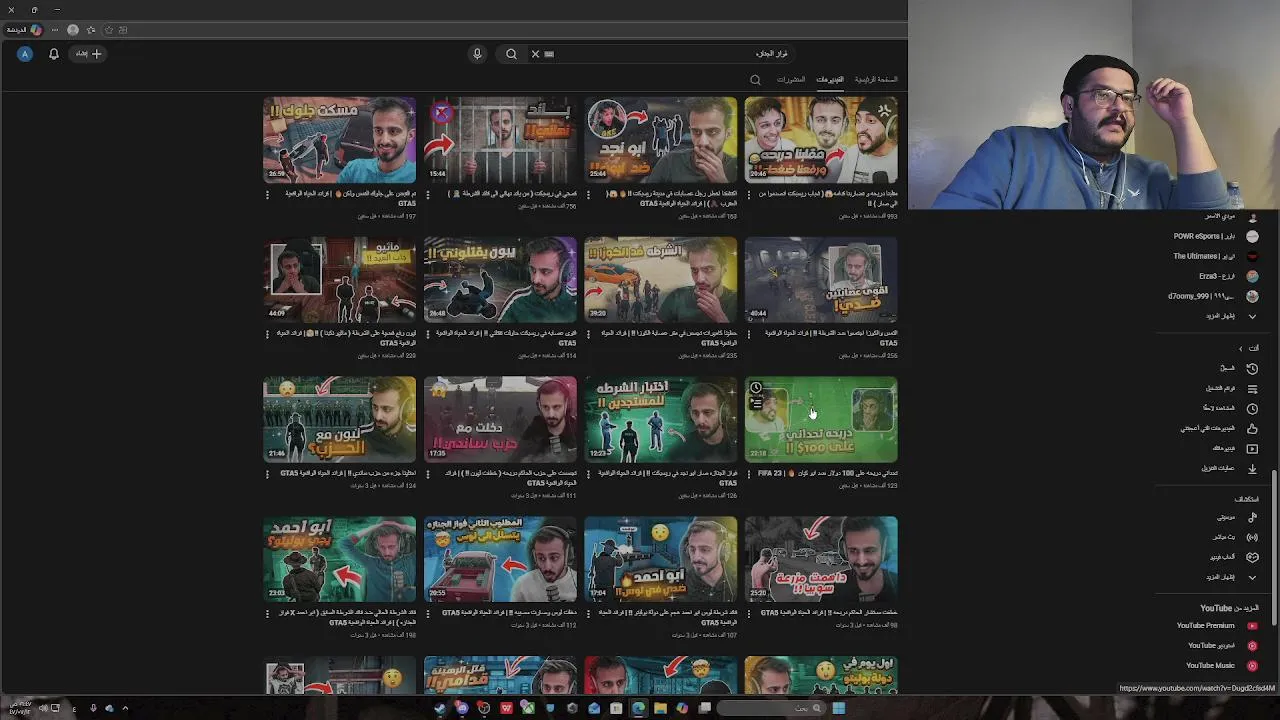Open the notifications bell
The height and width of the screenshot is (720, 1280).
(x=54, y=54)
